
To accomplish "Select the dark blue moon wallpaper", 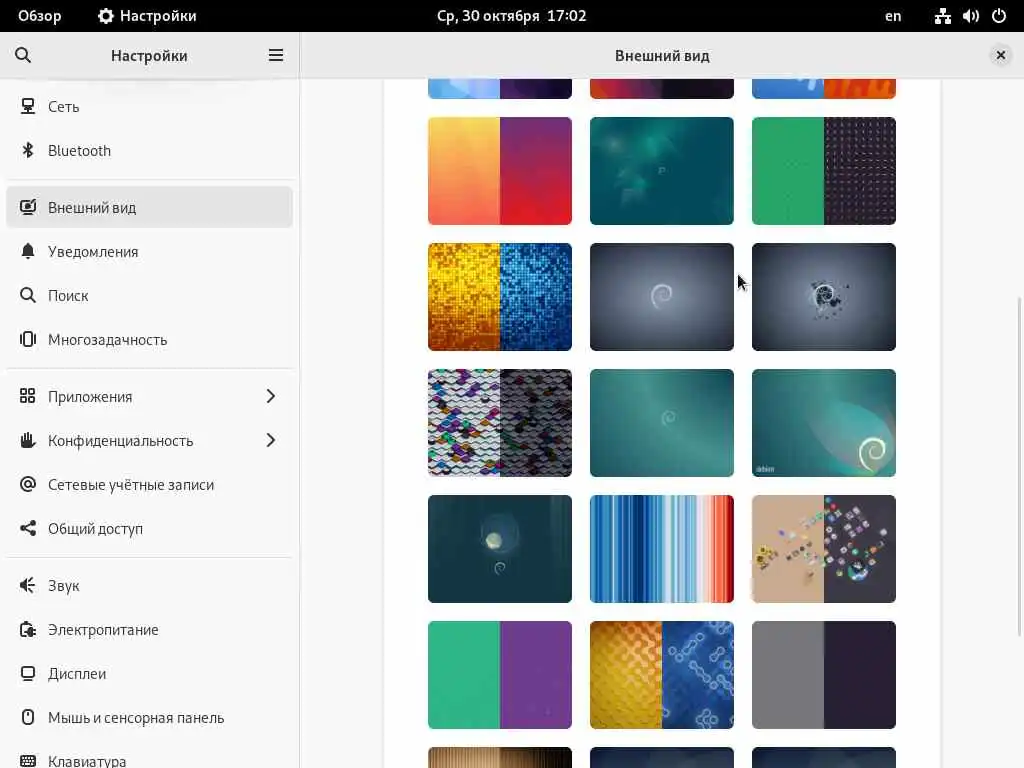I will tap(500, 549).
